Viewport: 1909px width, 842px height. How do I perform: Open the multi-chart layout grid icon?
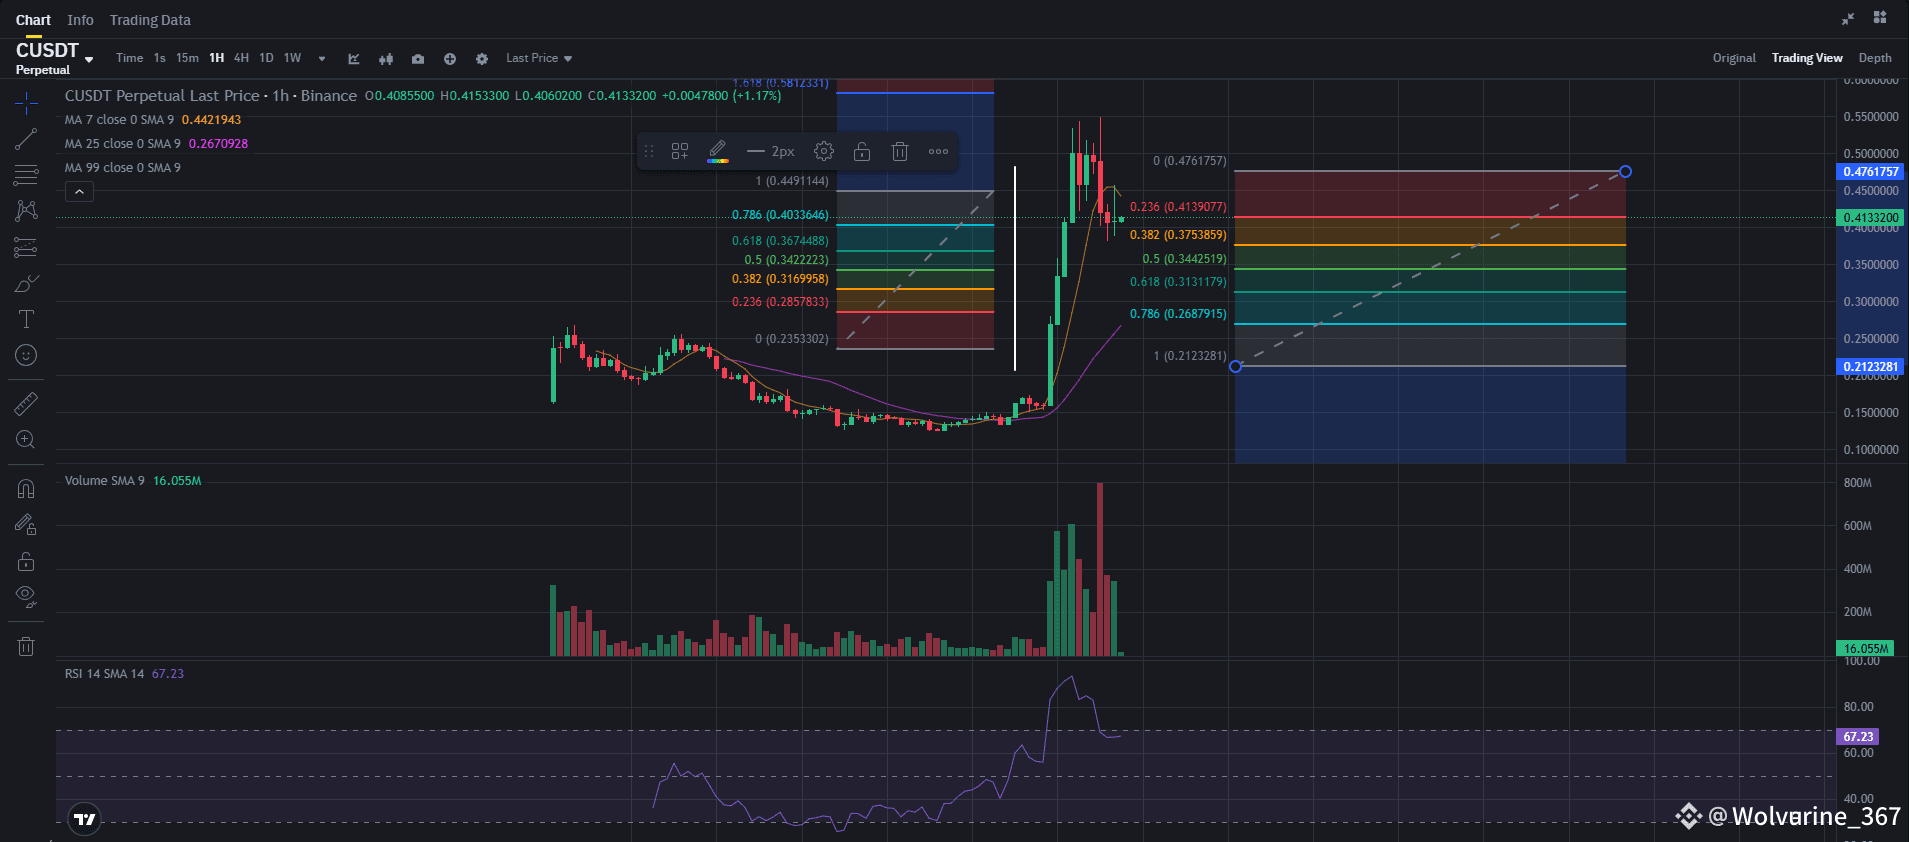tap(1880, 17)
